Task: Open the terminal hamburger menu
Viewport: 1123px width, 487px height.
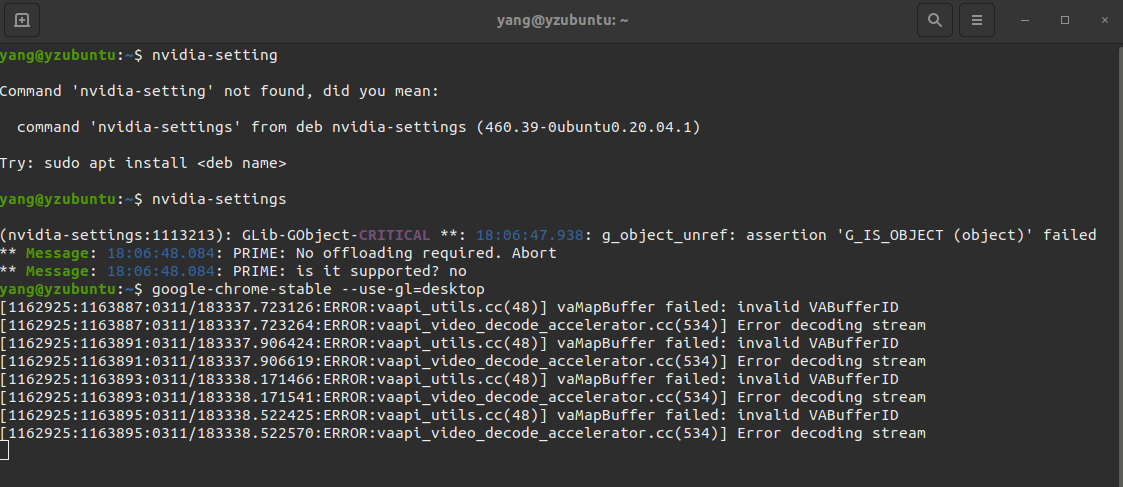Action: (977, 19)
